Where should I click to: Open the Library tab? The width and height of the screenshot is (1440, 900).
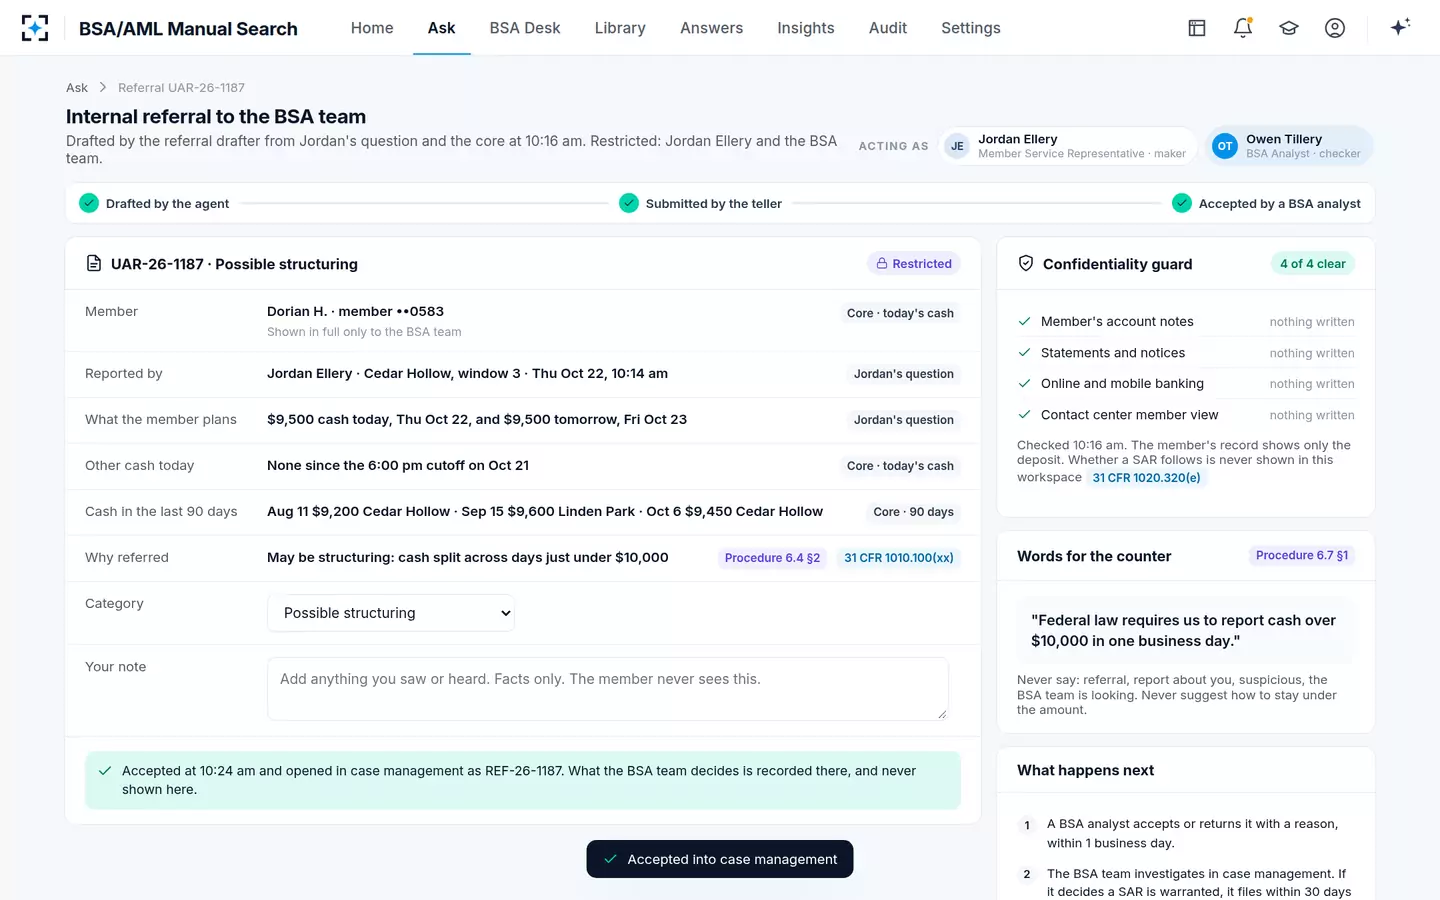620,28
